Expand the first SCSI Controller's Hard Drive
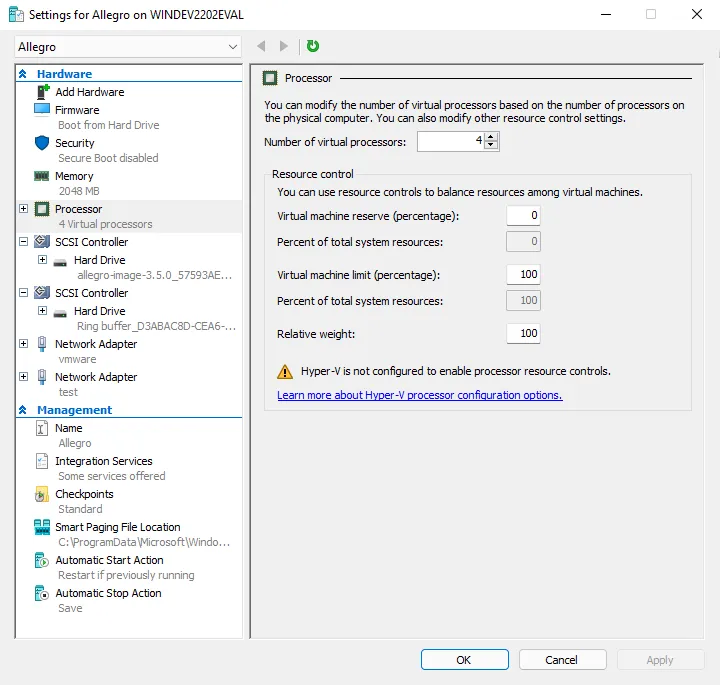 click(x=42, y=260)
